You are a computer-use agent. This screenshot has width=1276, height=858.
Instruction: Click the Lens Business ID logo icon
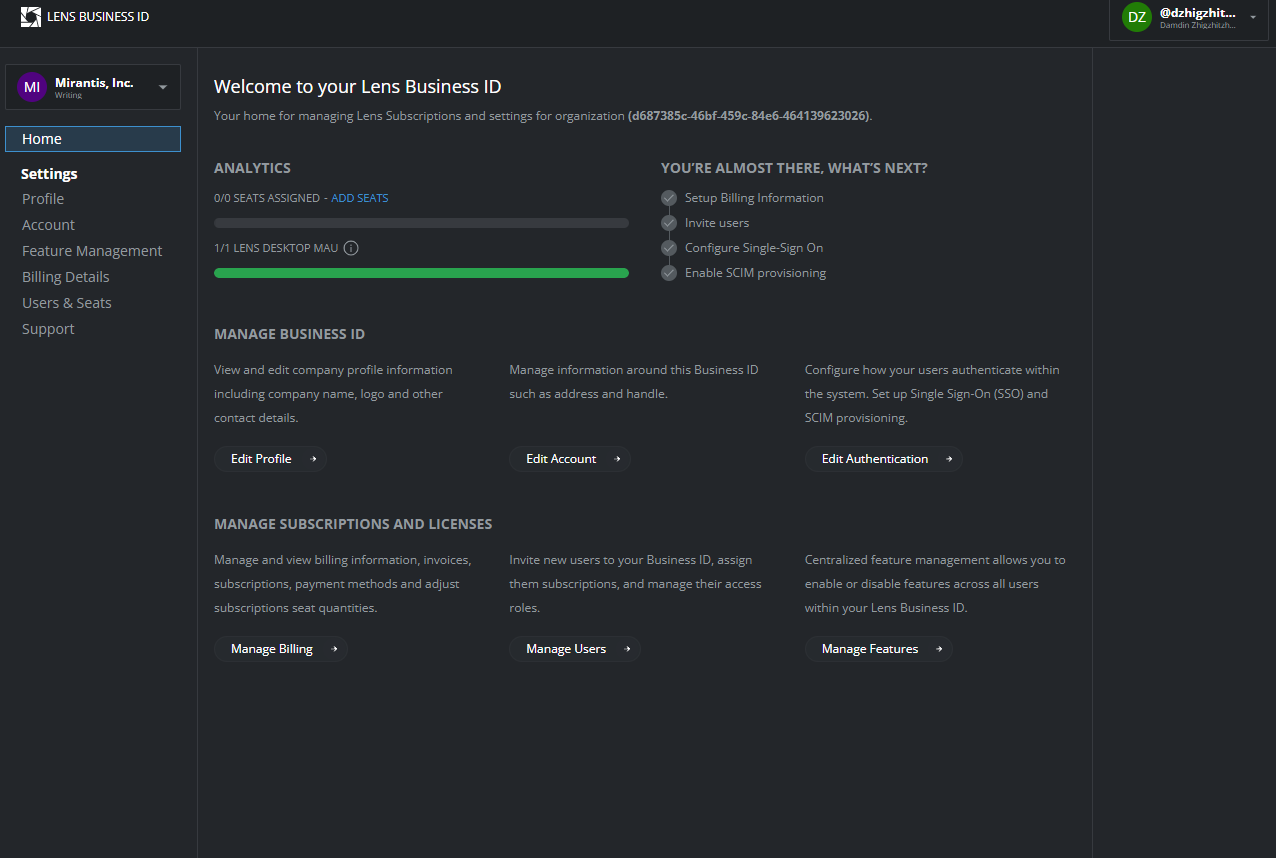[x=31, y=17]
